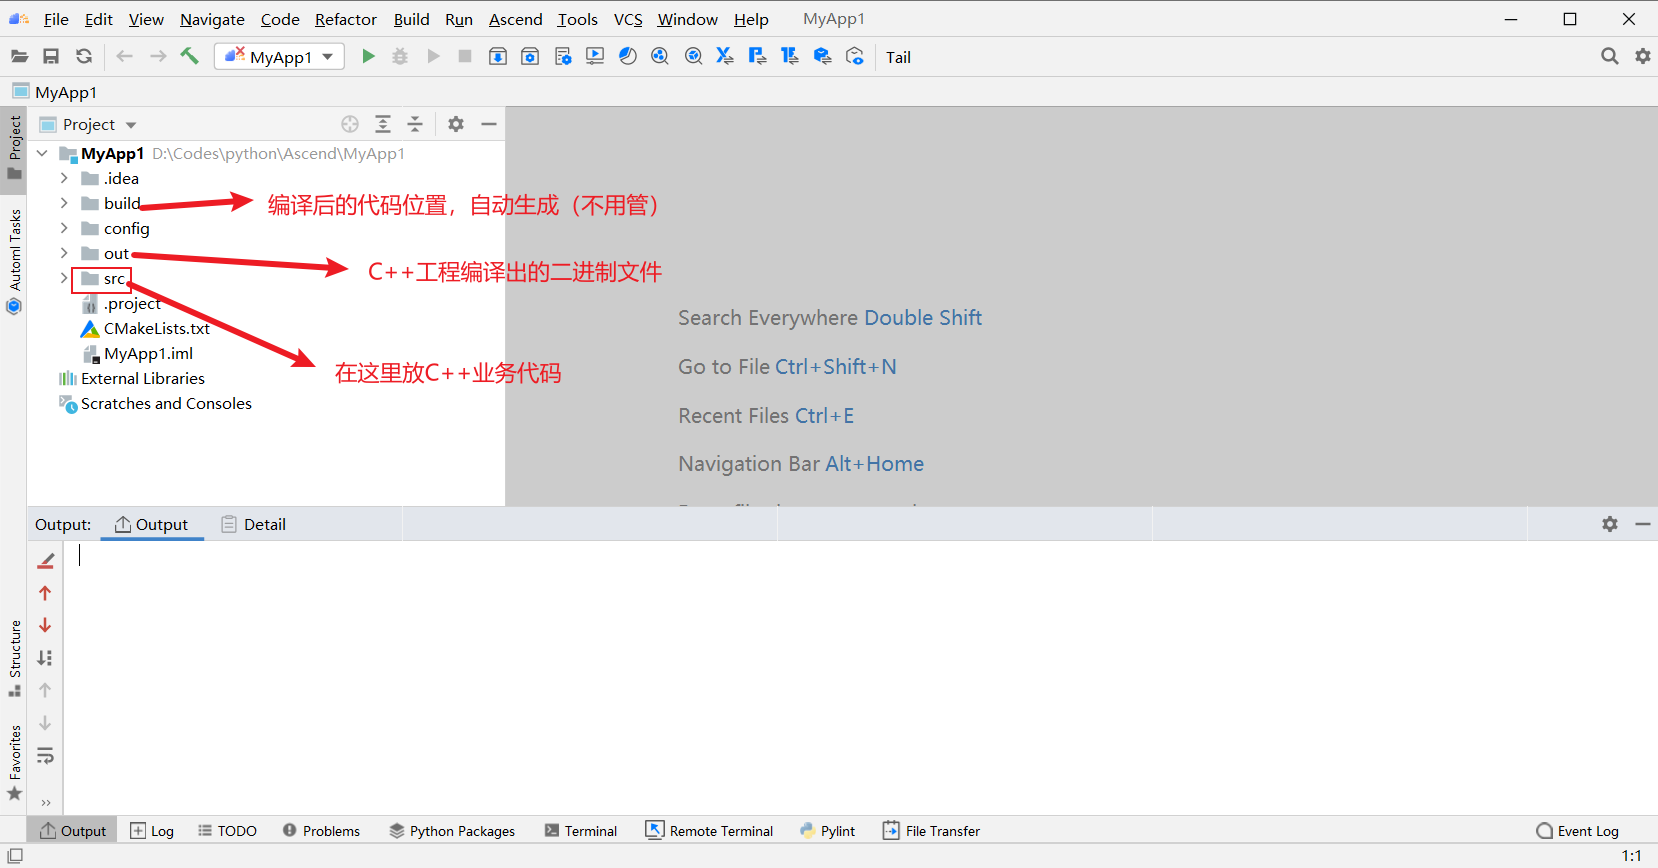Screen dimensions: 1658x868
Task: Click Collapse All in Project panel
Action: tap(415, 124)
